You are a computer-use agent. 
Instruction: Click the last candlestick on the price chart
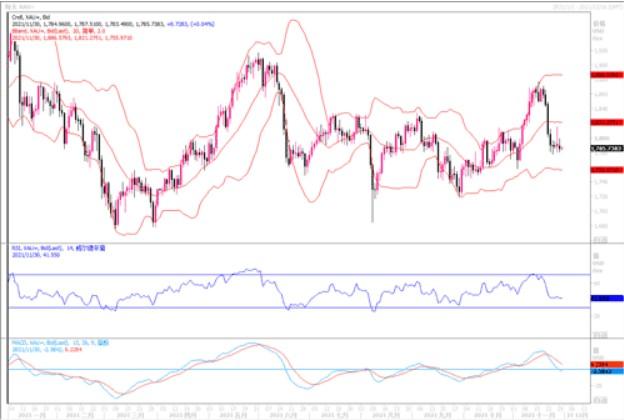[560, 148]
